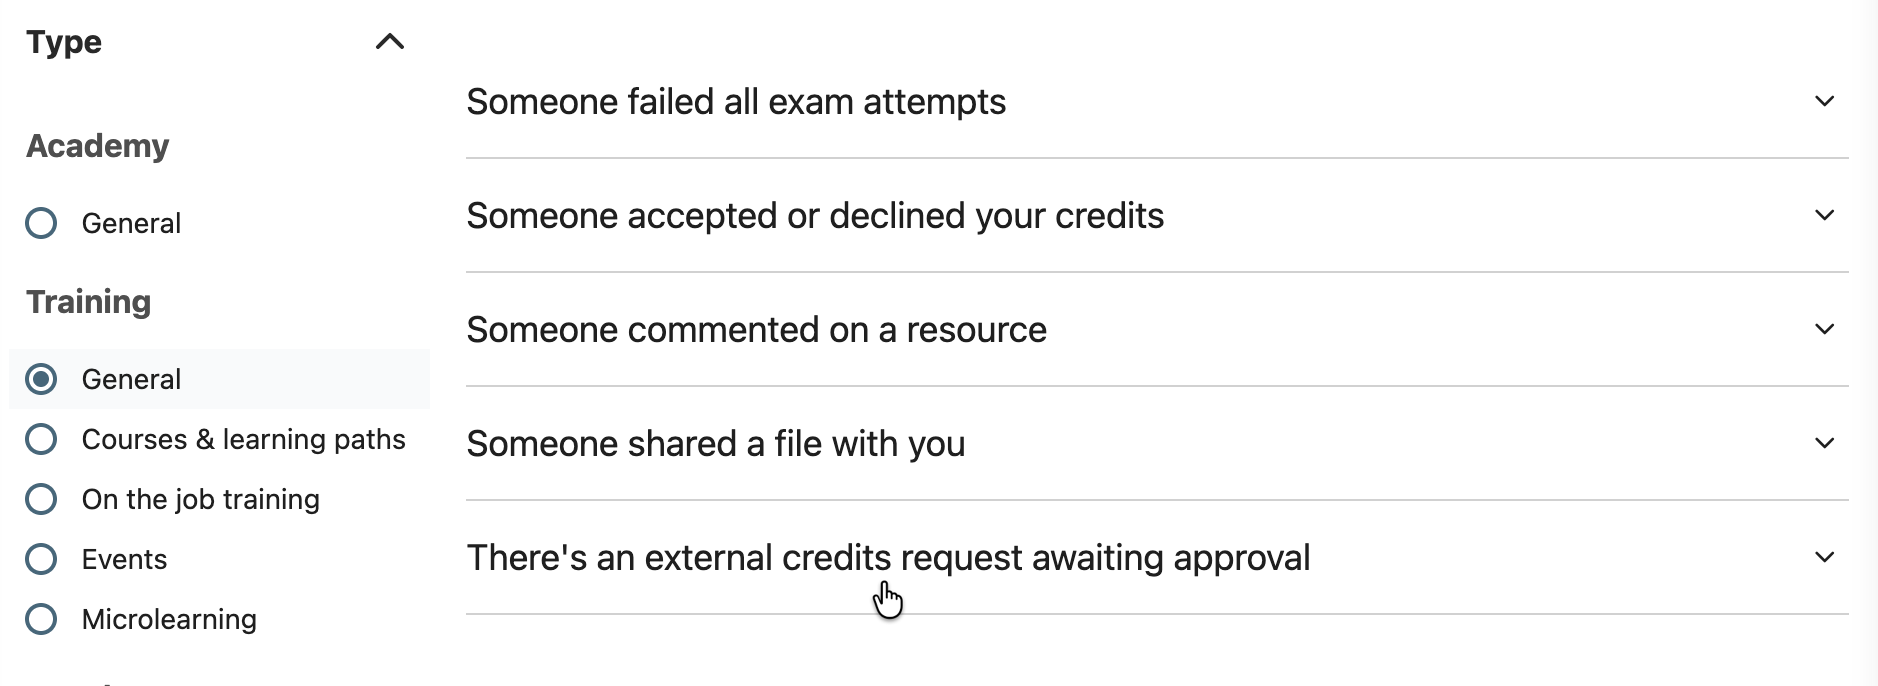Choose Courses & learning paths radio button
The width and height of the screenshot is (1878, 686).
[x=41, y=439]
